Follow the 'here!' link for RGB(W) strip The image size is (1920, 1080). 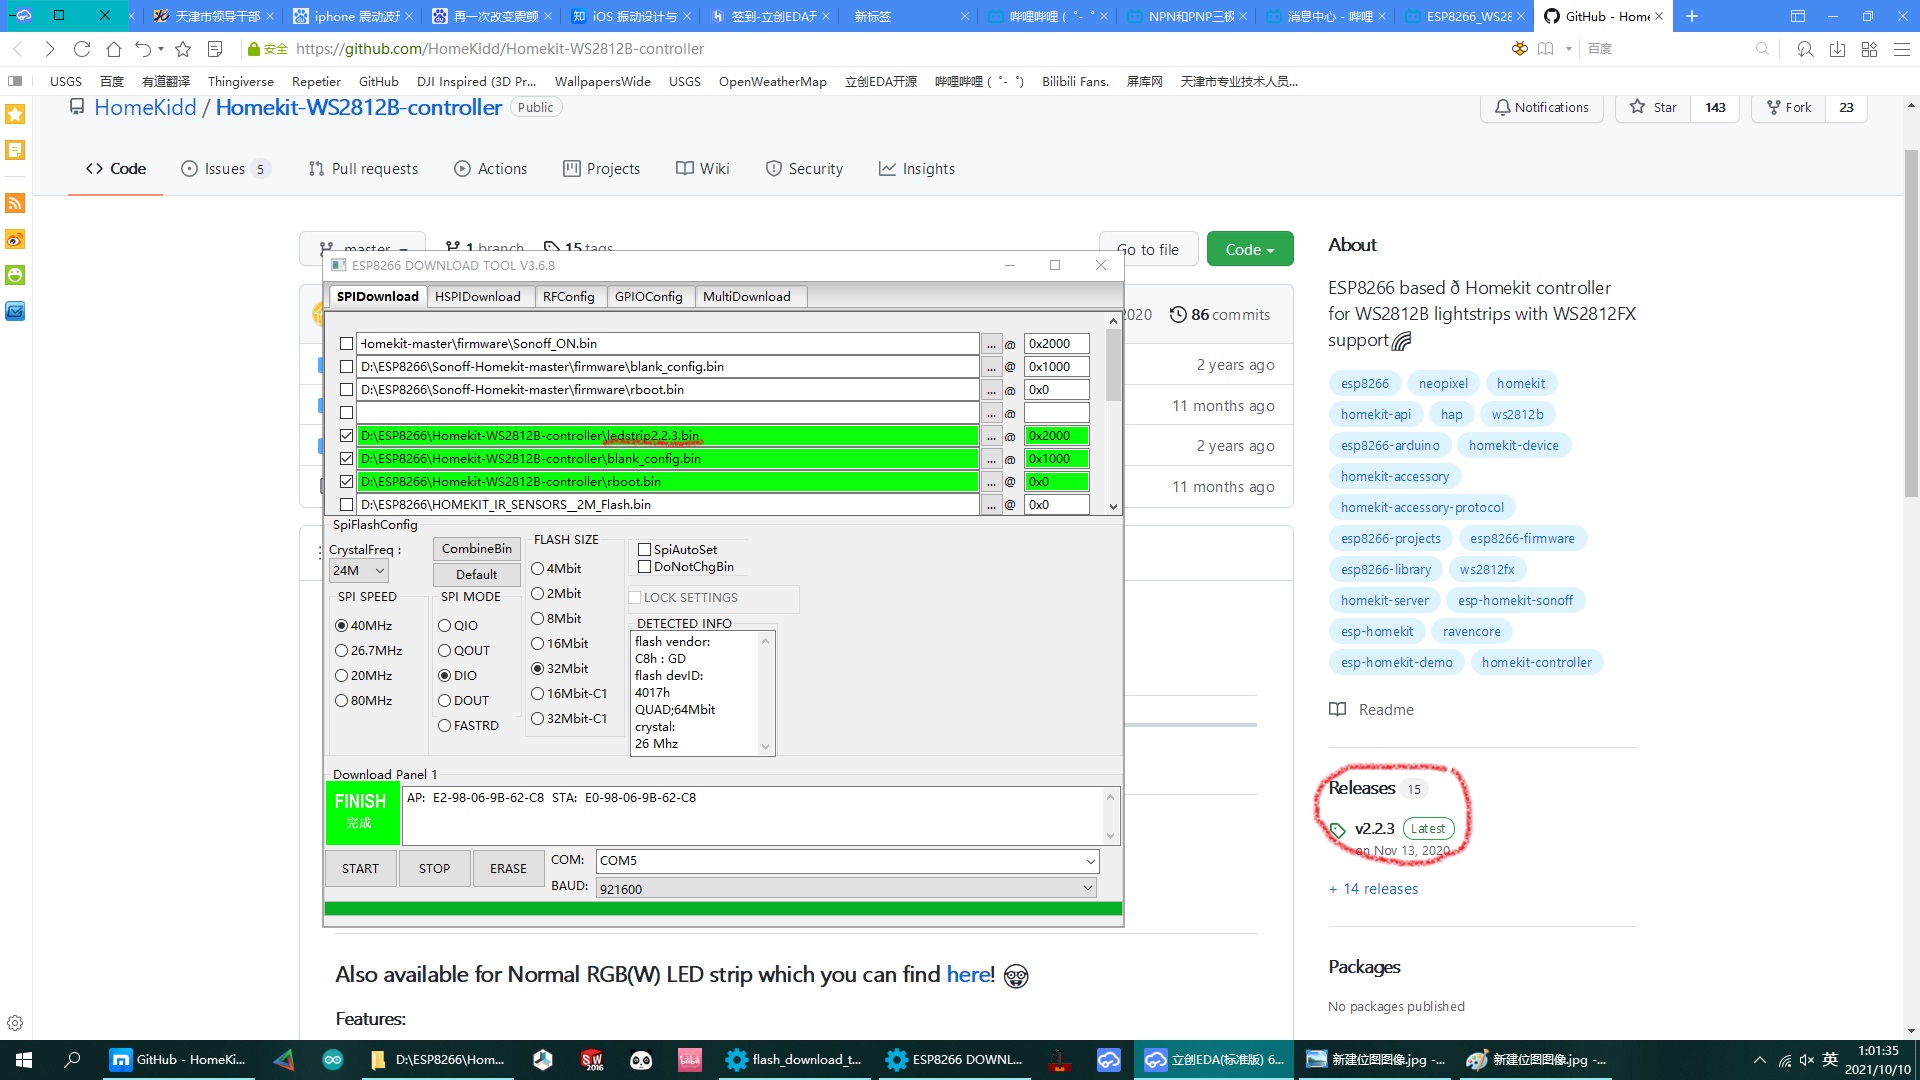[970, 975]
